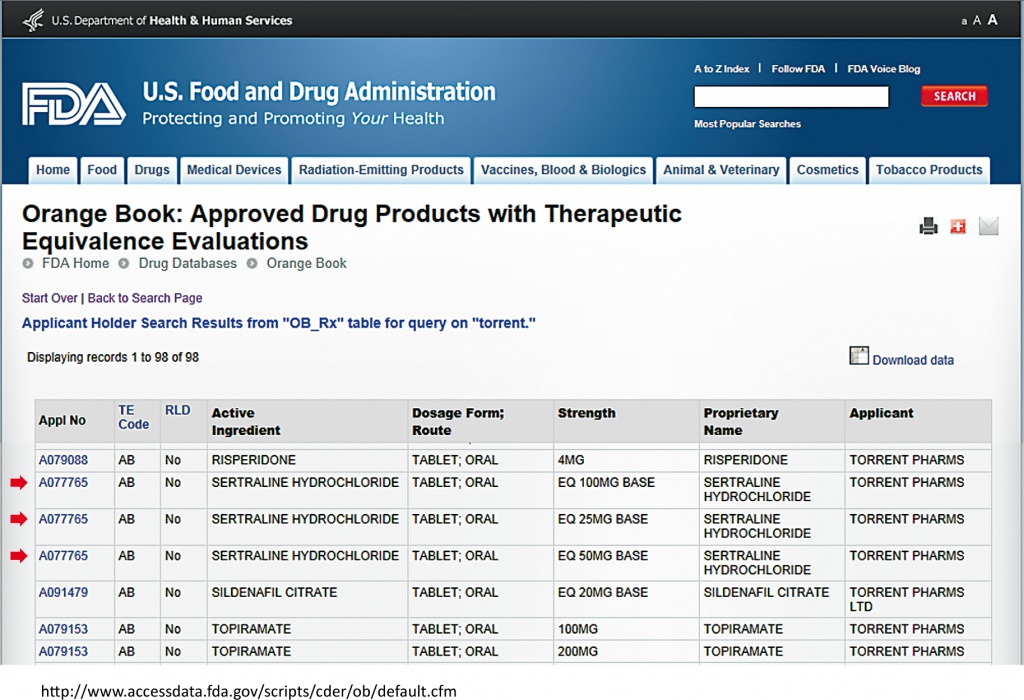Image resolution: width=1024 pixels, height=700 pixels.
Task: Open A077765 for Sertraline EQ 50MG BASE
Action: [x=63, y=555]
